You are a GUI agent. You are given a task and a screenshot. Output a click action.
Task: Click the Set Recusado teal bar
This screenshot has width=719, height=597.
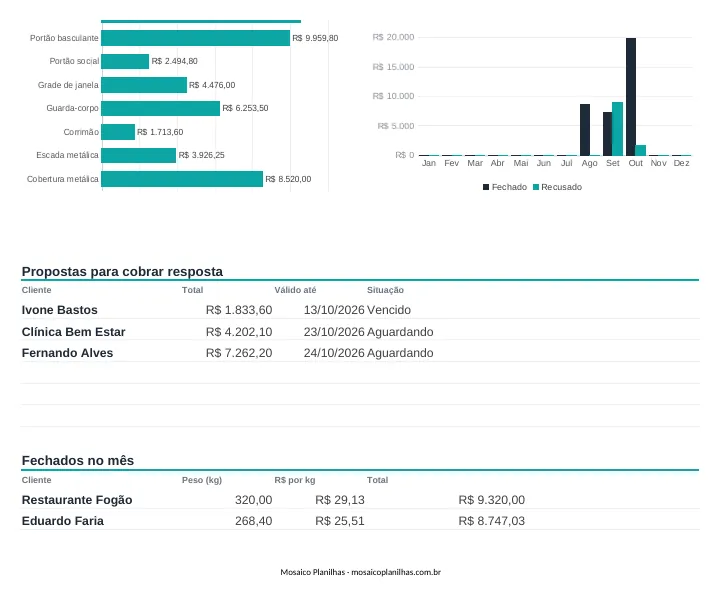tap(617, 129)
